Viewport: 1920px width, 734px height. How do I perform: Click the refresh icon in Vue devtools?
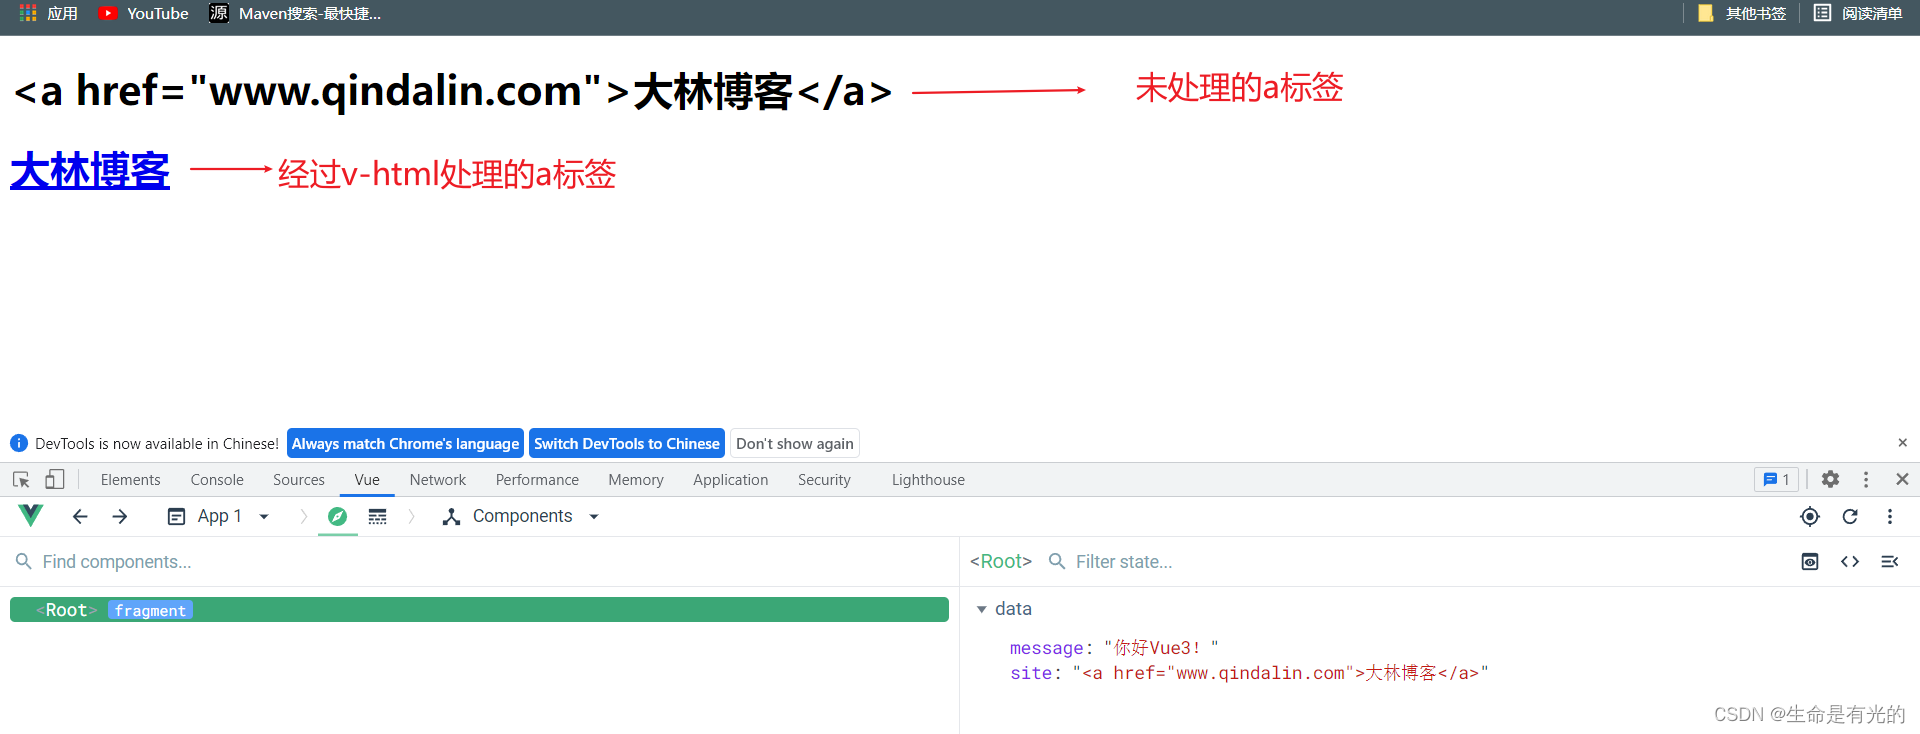(x=1850, y=516)
